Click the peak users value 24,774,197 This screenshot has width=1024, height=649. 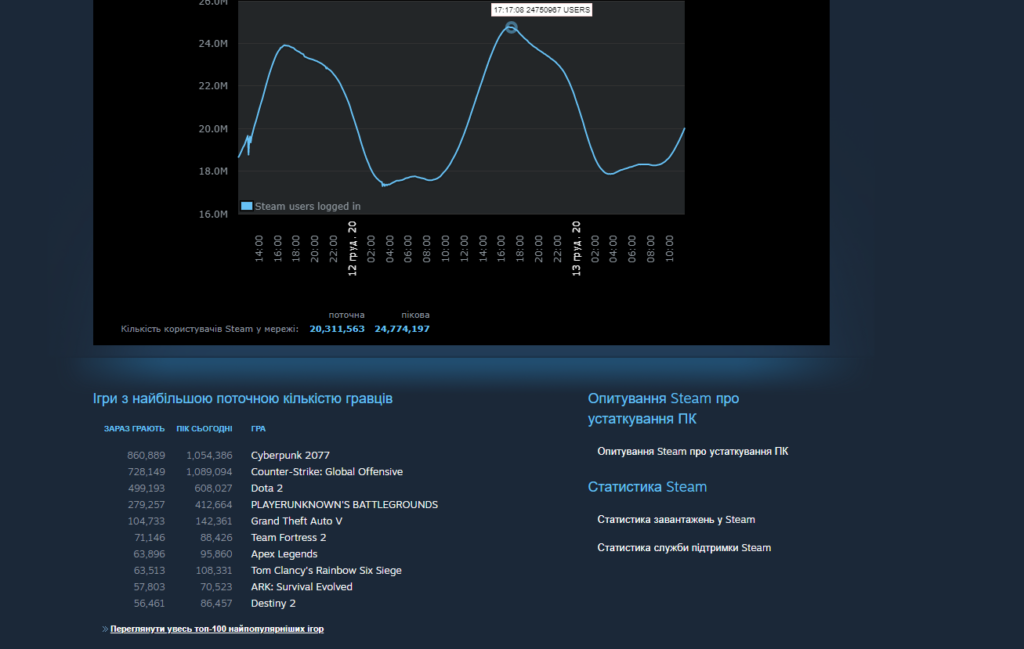pyautogui.click(x=402, y=329)
